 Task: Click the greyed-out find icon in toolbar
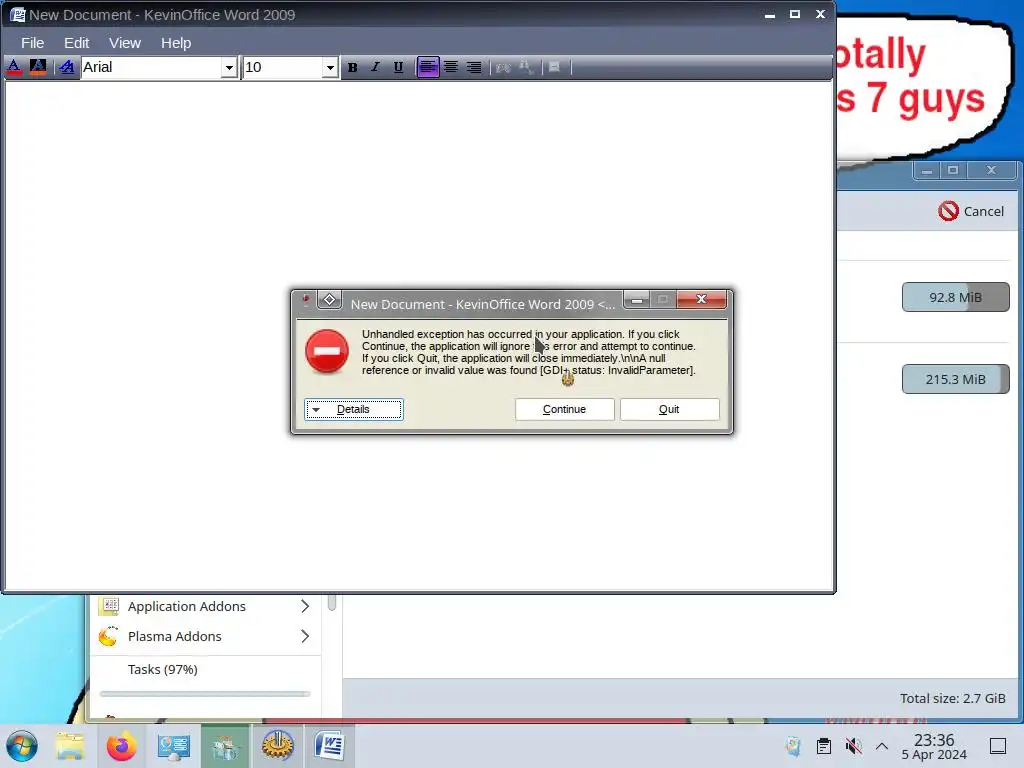pyautogui.click(x=503, y=67)
